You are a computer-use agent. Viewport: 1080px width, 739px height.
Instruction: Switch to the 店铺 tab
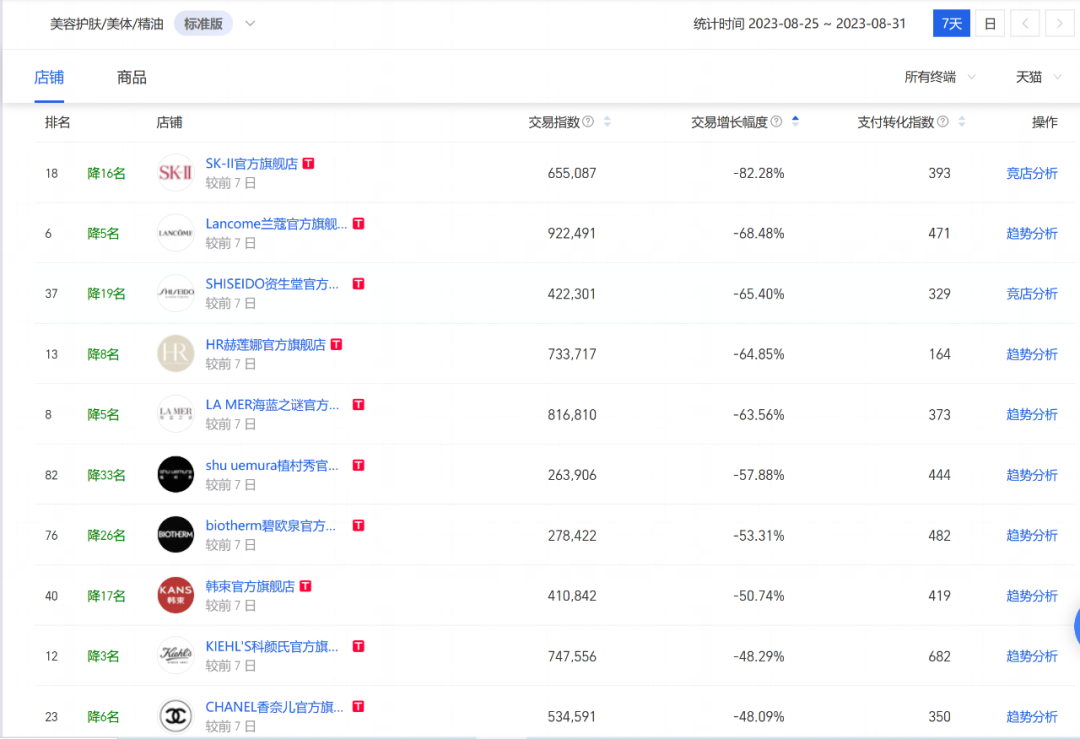coord(49,77)
